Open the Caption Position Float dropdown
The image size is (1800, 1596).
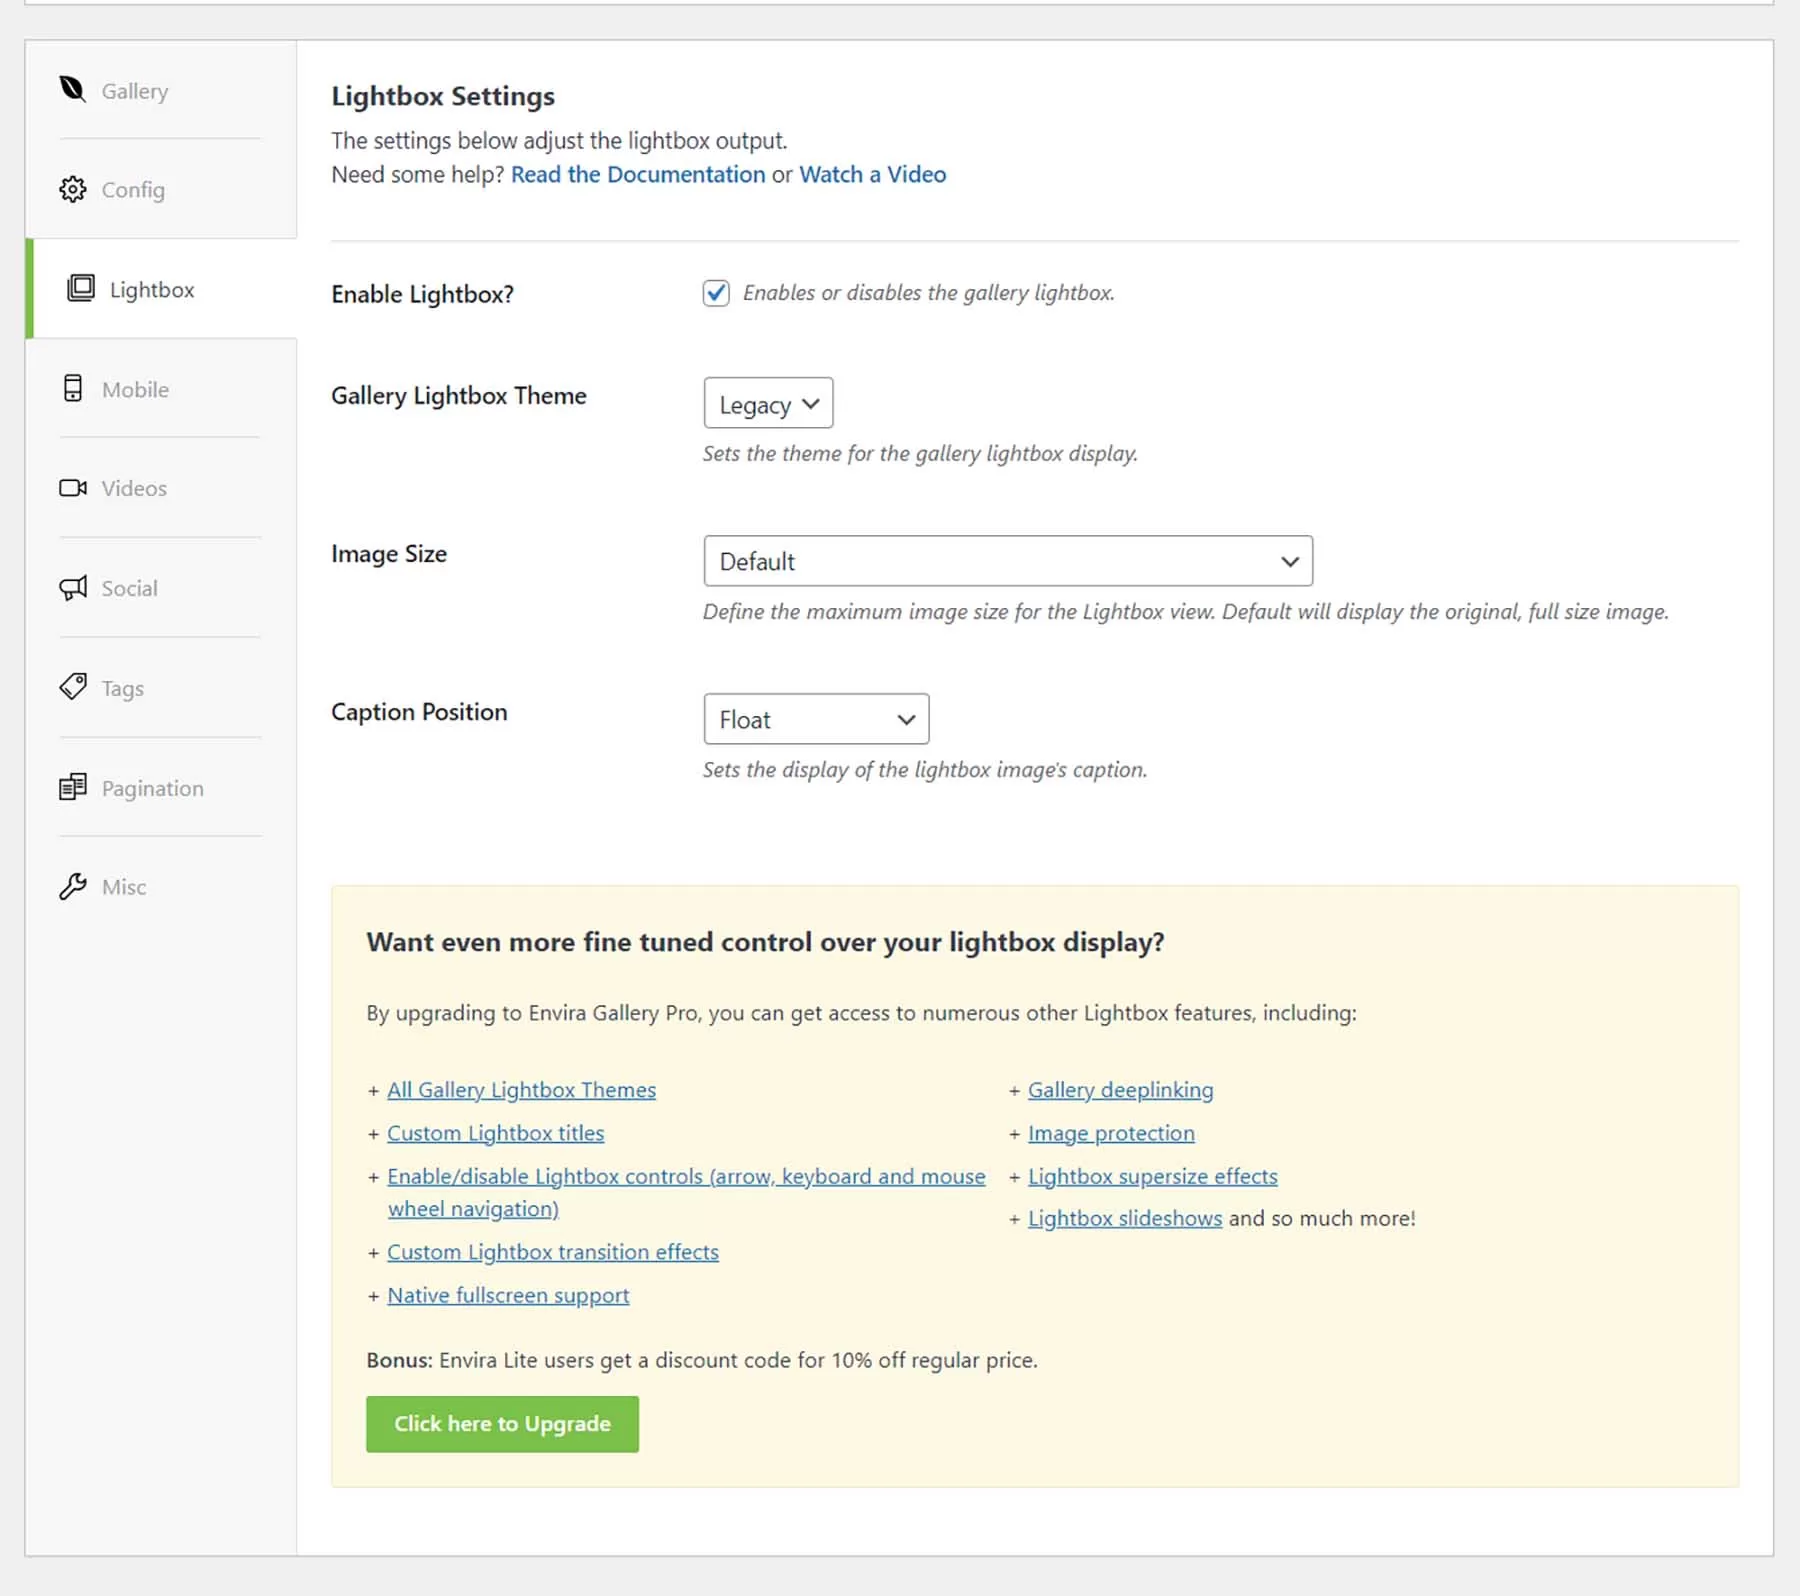(x=816, y=719)
